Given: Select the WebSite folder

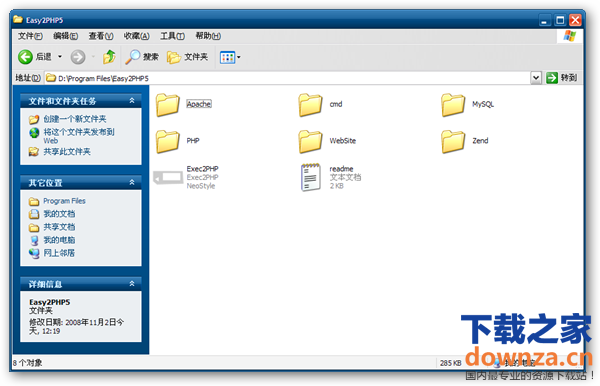Looking at the screenshot, I should [x=328, y=141].
